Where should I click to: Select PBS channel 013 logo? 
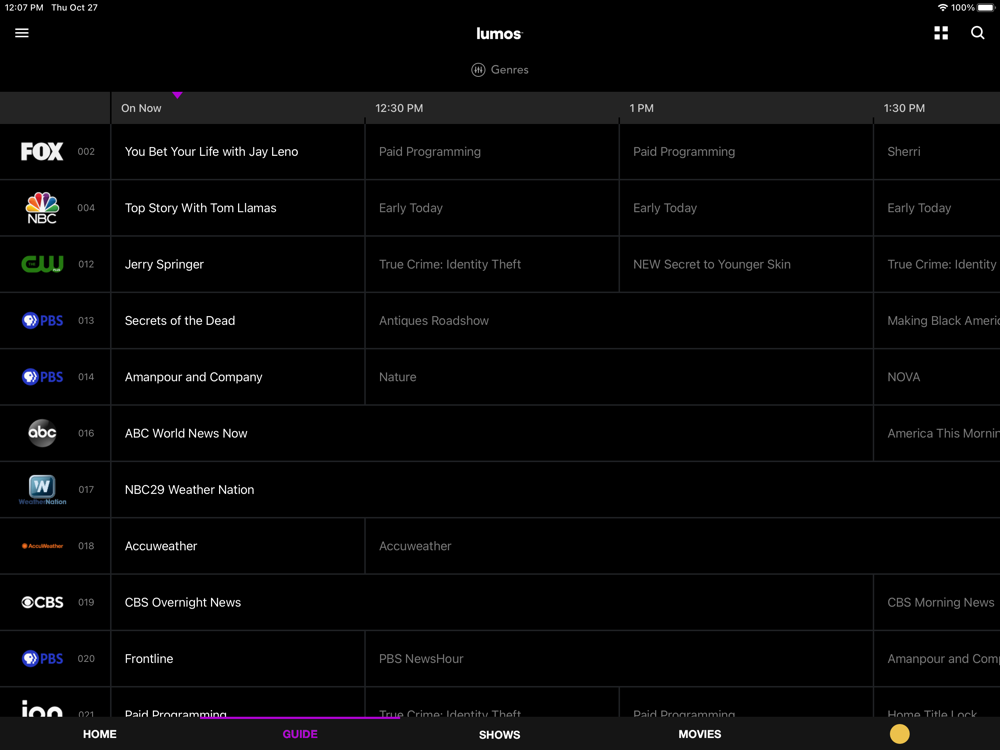coord(42,320)
